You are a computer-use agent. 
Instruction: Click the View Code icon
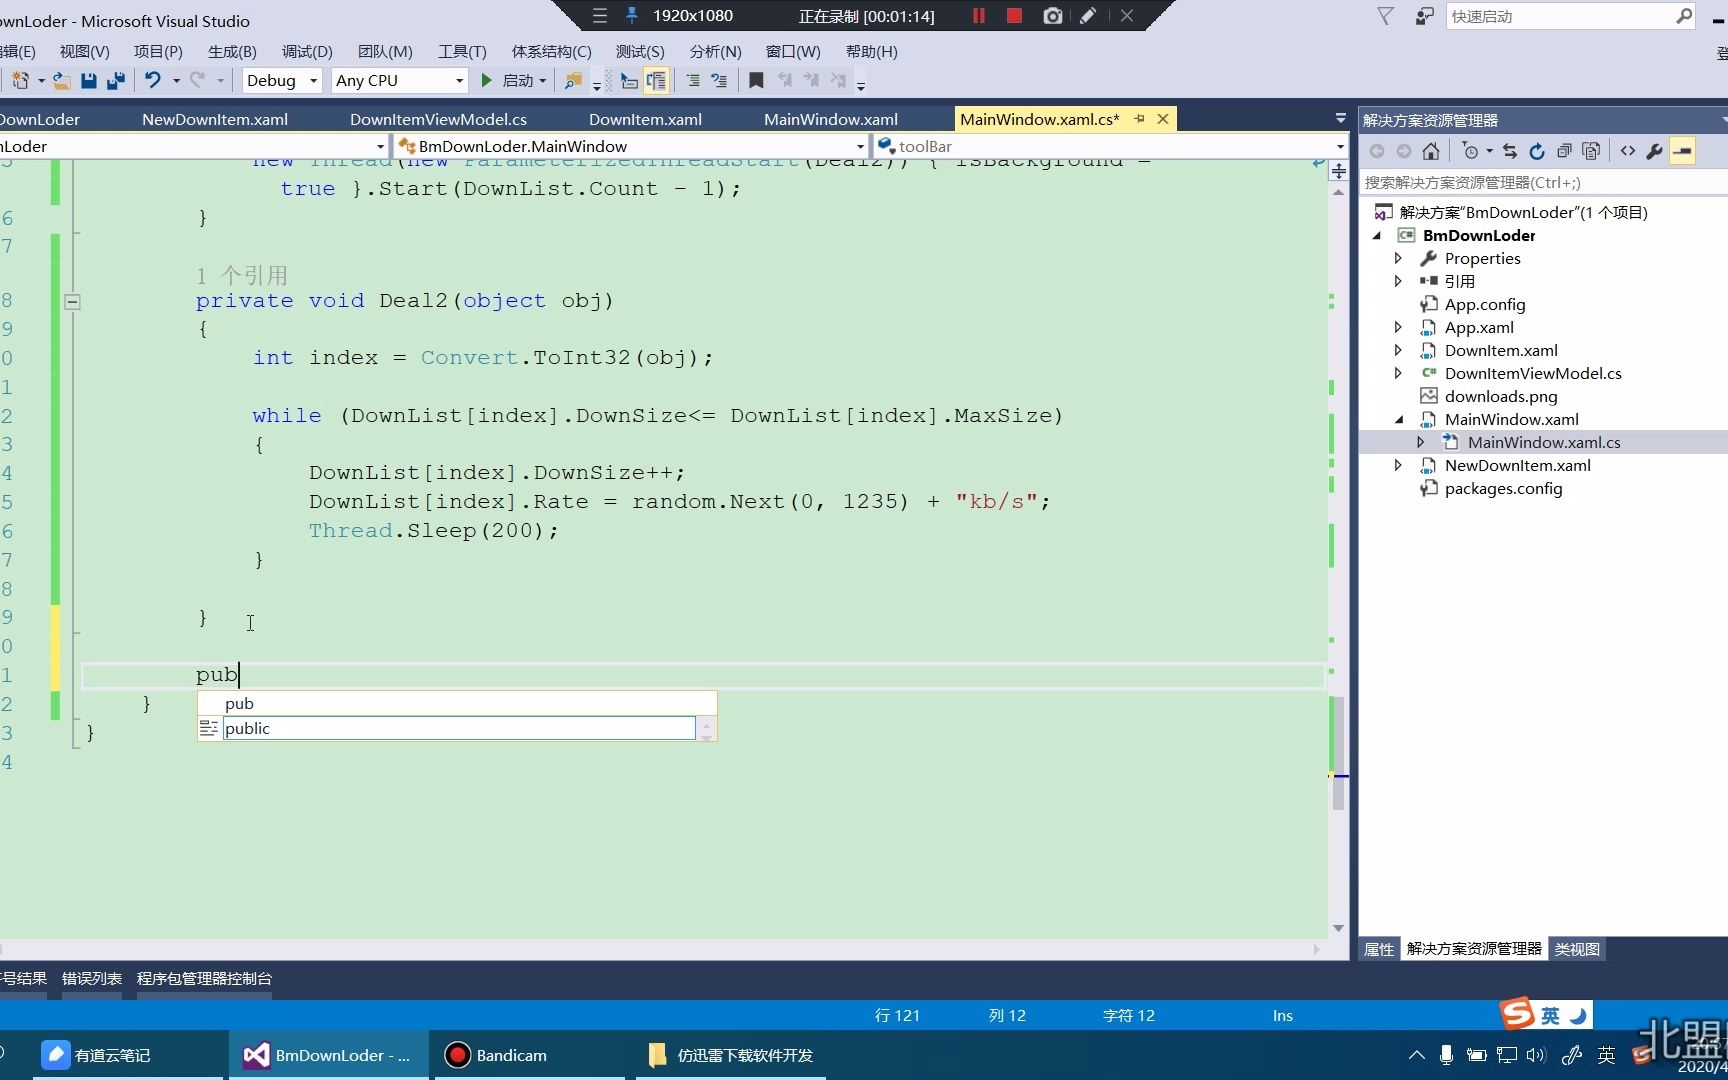[1628, 151]
